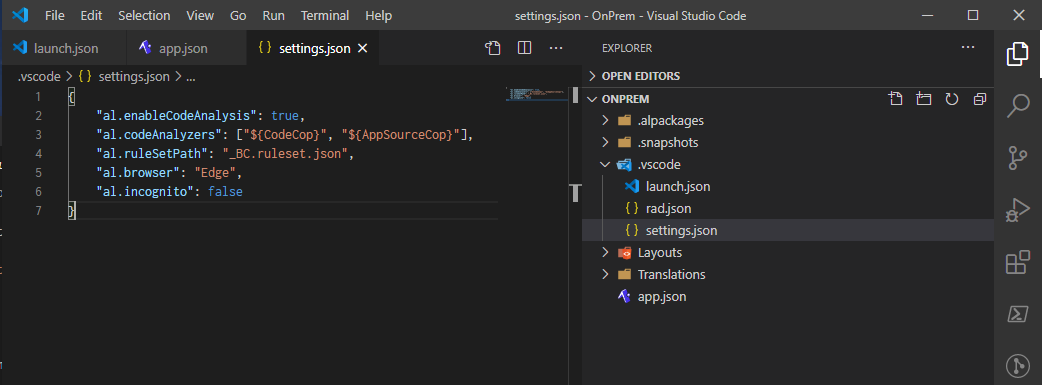
Task: Click the .vscode breadcrumb segment
Action: [x=39, y=76]
